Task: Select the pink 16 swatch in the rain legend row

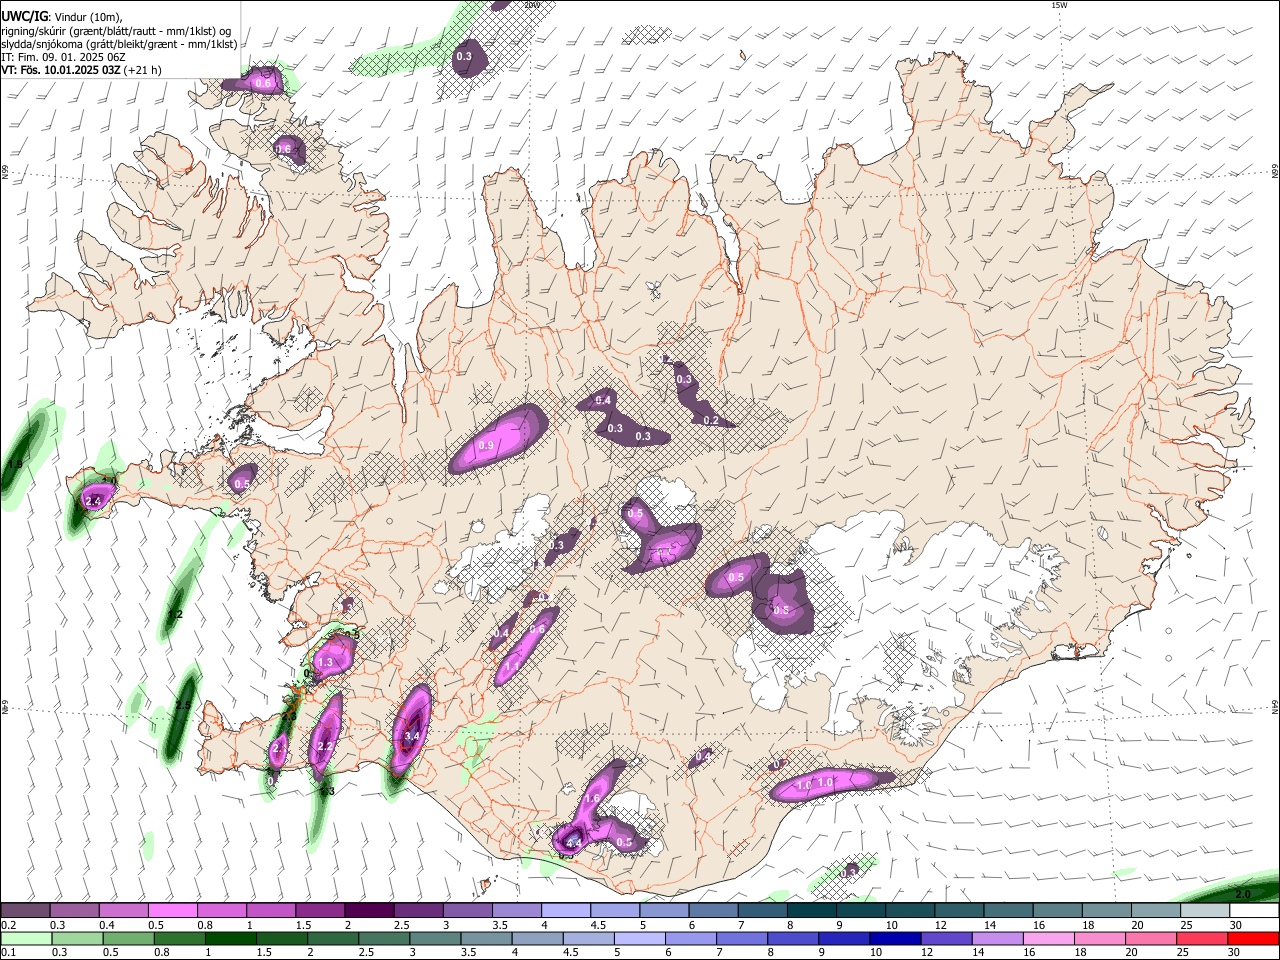Action: coord(1048,938)
